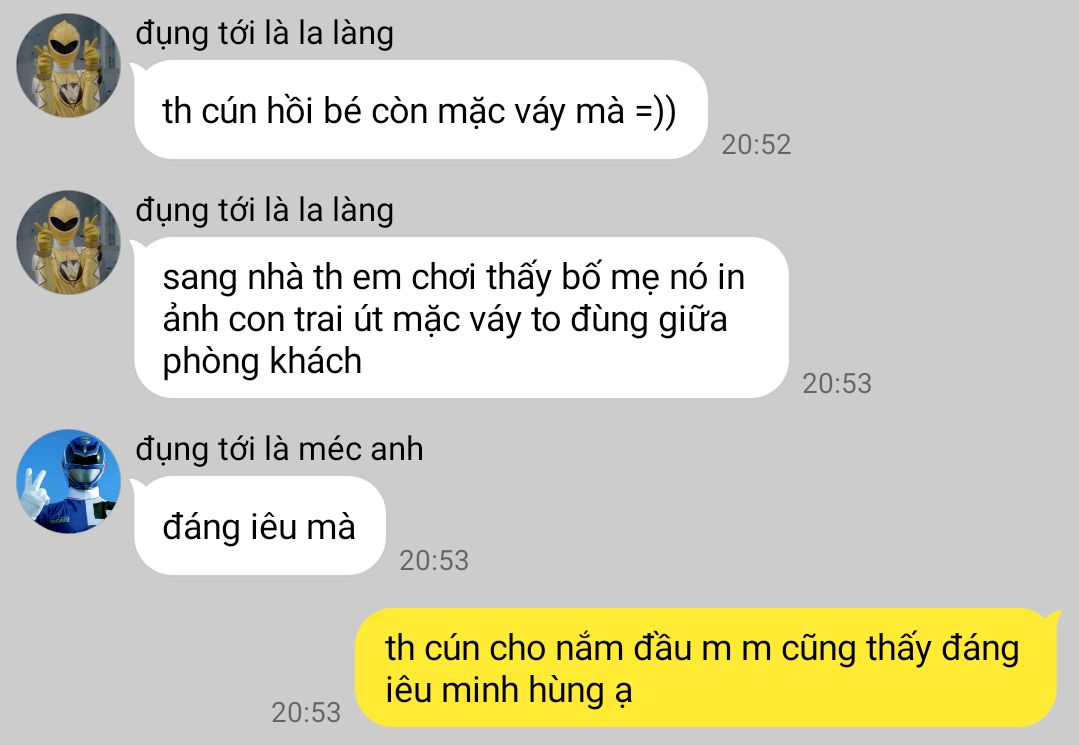Viewport: 1079px width, 745px height.
Task: Tap the 'đáng iêu mà' message bubble
Action: pyautogui.click(x=259, y=526)
